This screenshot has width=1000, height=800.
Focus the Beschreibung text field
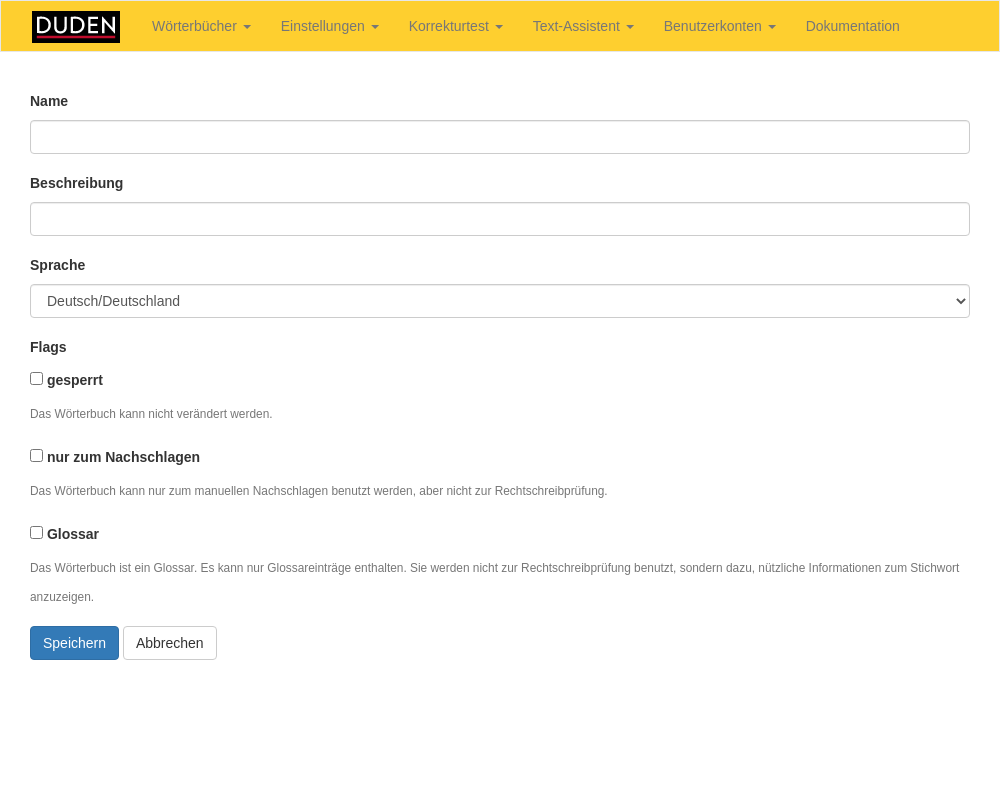coord(500,219)
